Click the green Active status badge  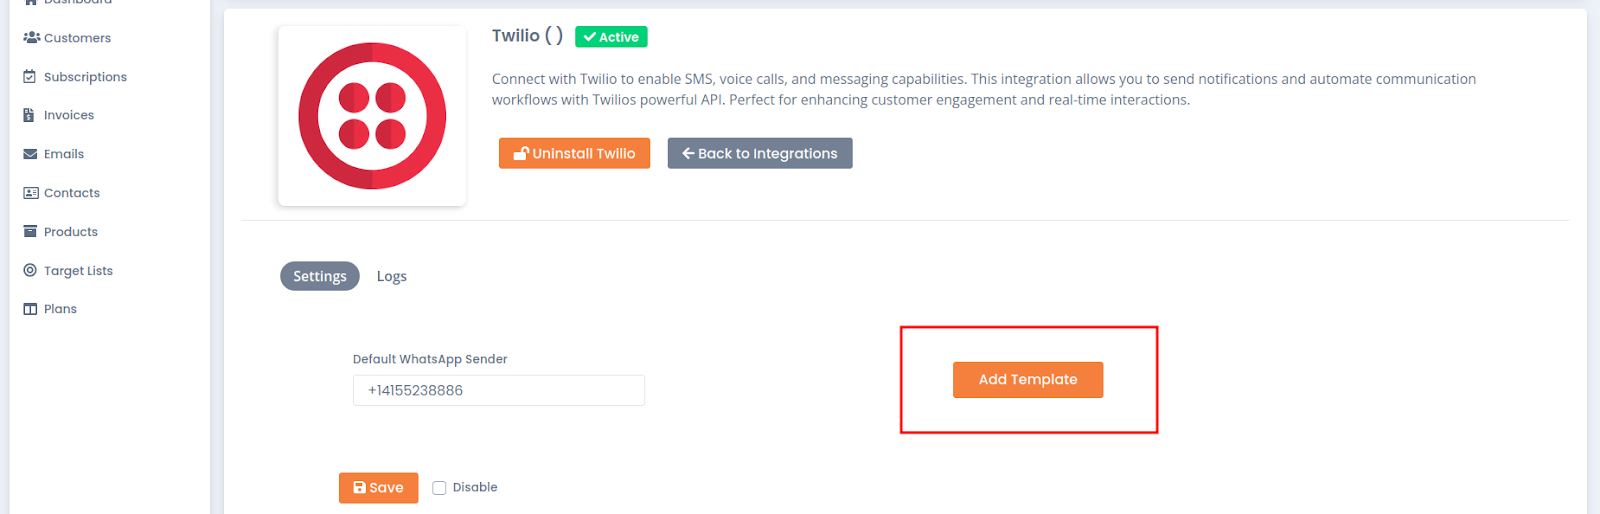click(x=611, y=37)
